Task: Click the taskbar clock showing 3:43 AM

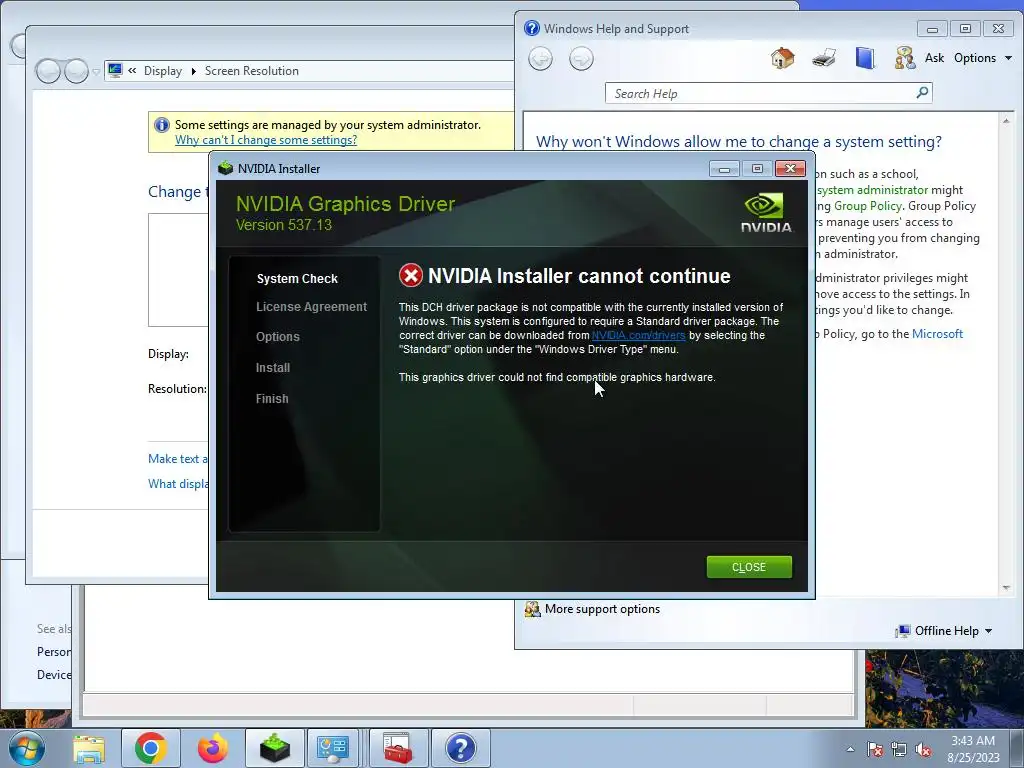Action: (x=973, y=748)
